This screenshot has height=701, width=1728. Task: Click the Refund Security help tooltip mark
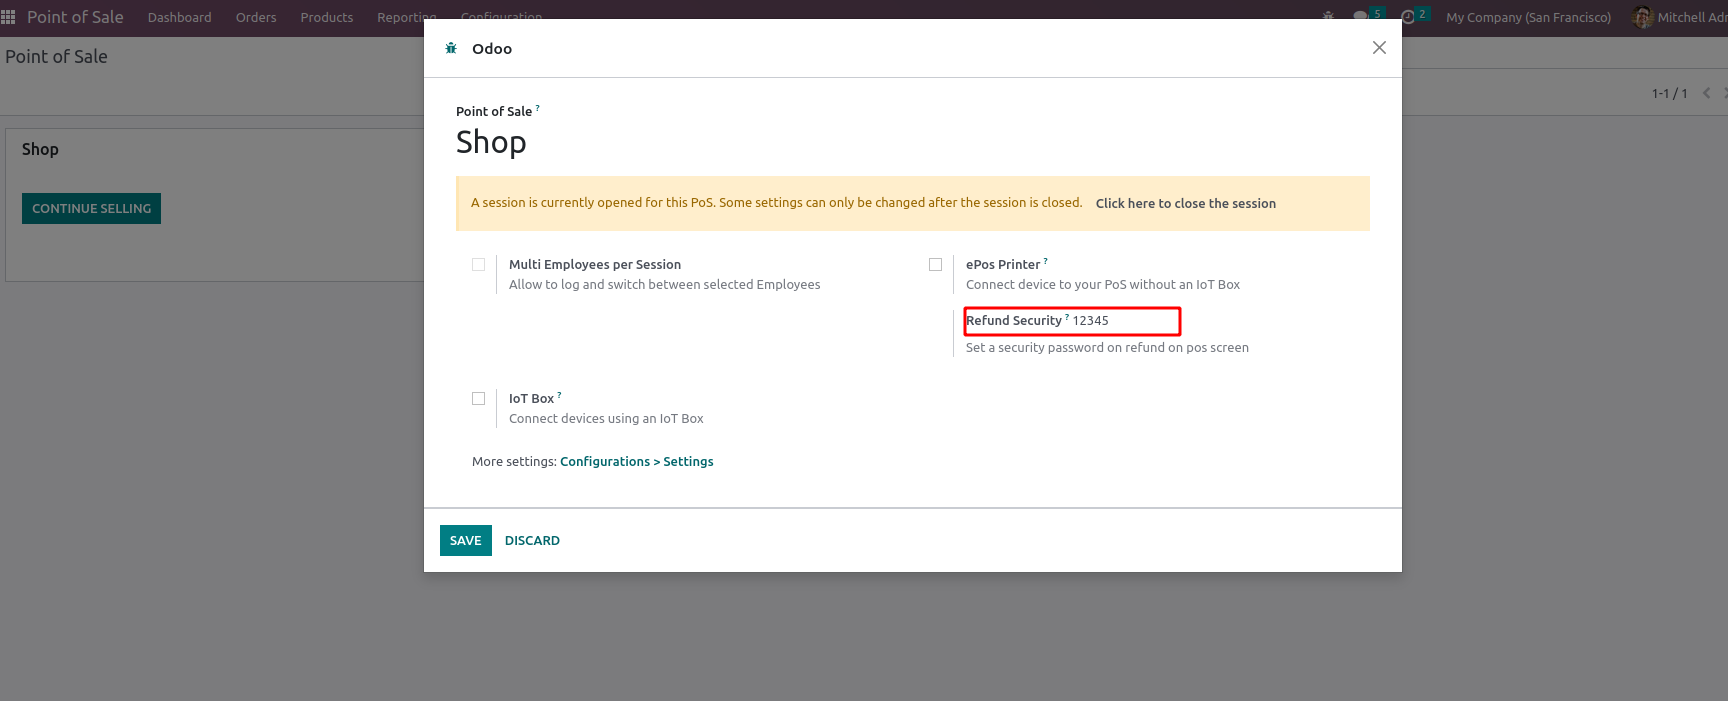click(1067, 317)
